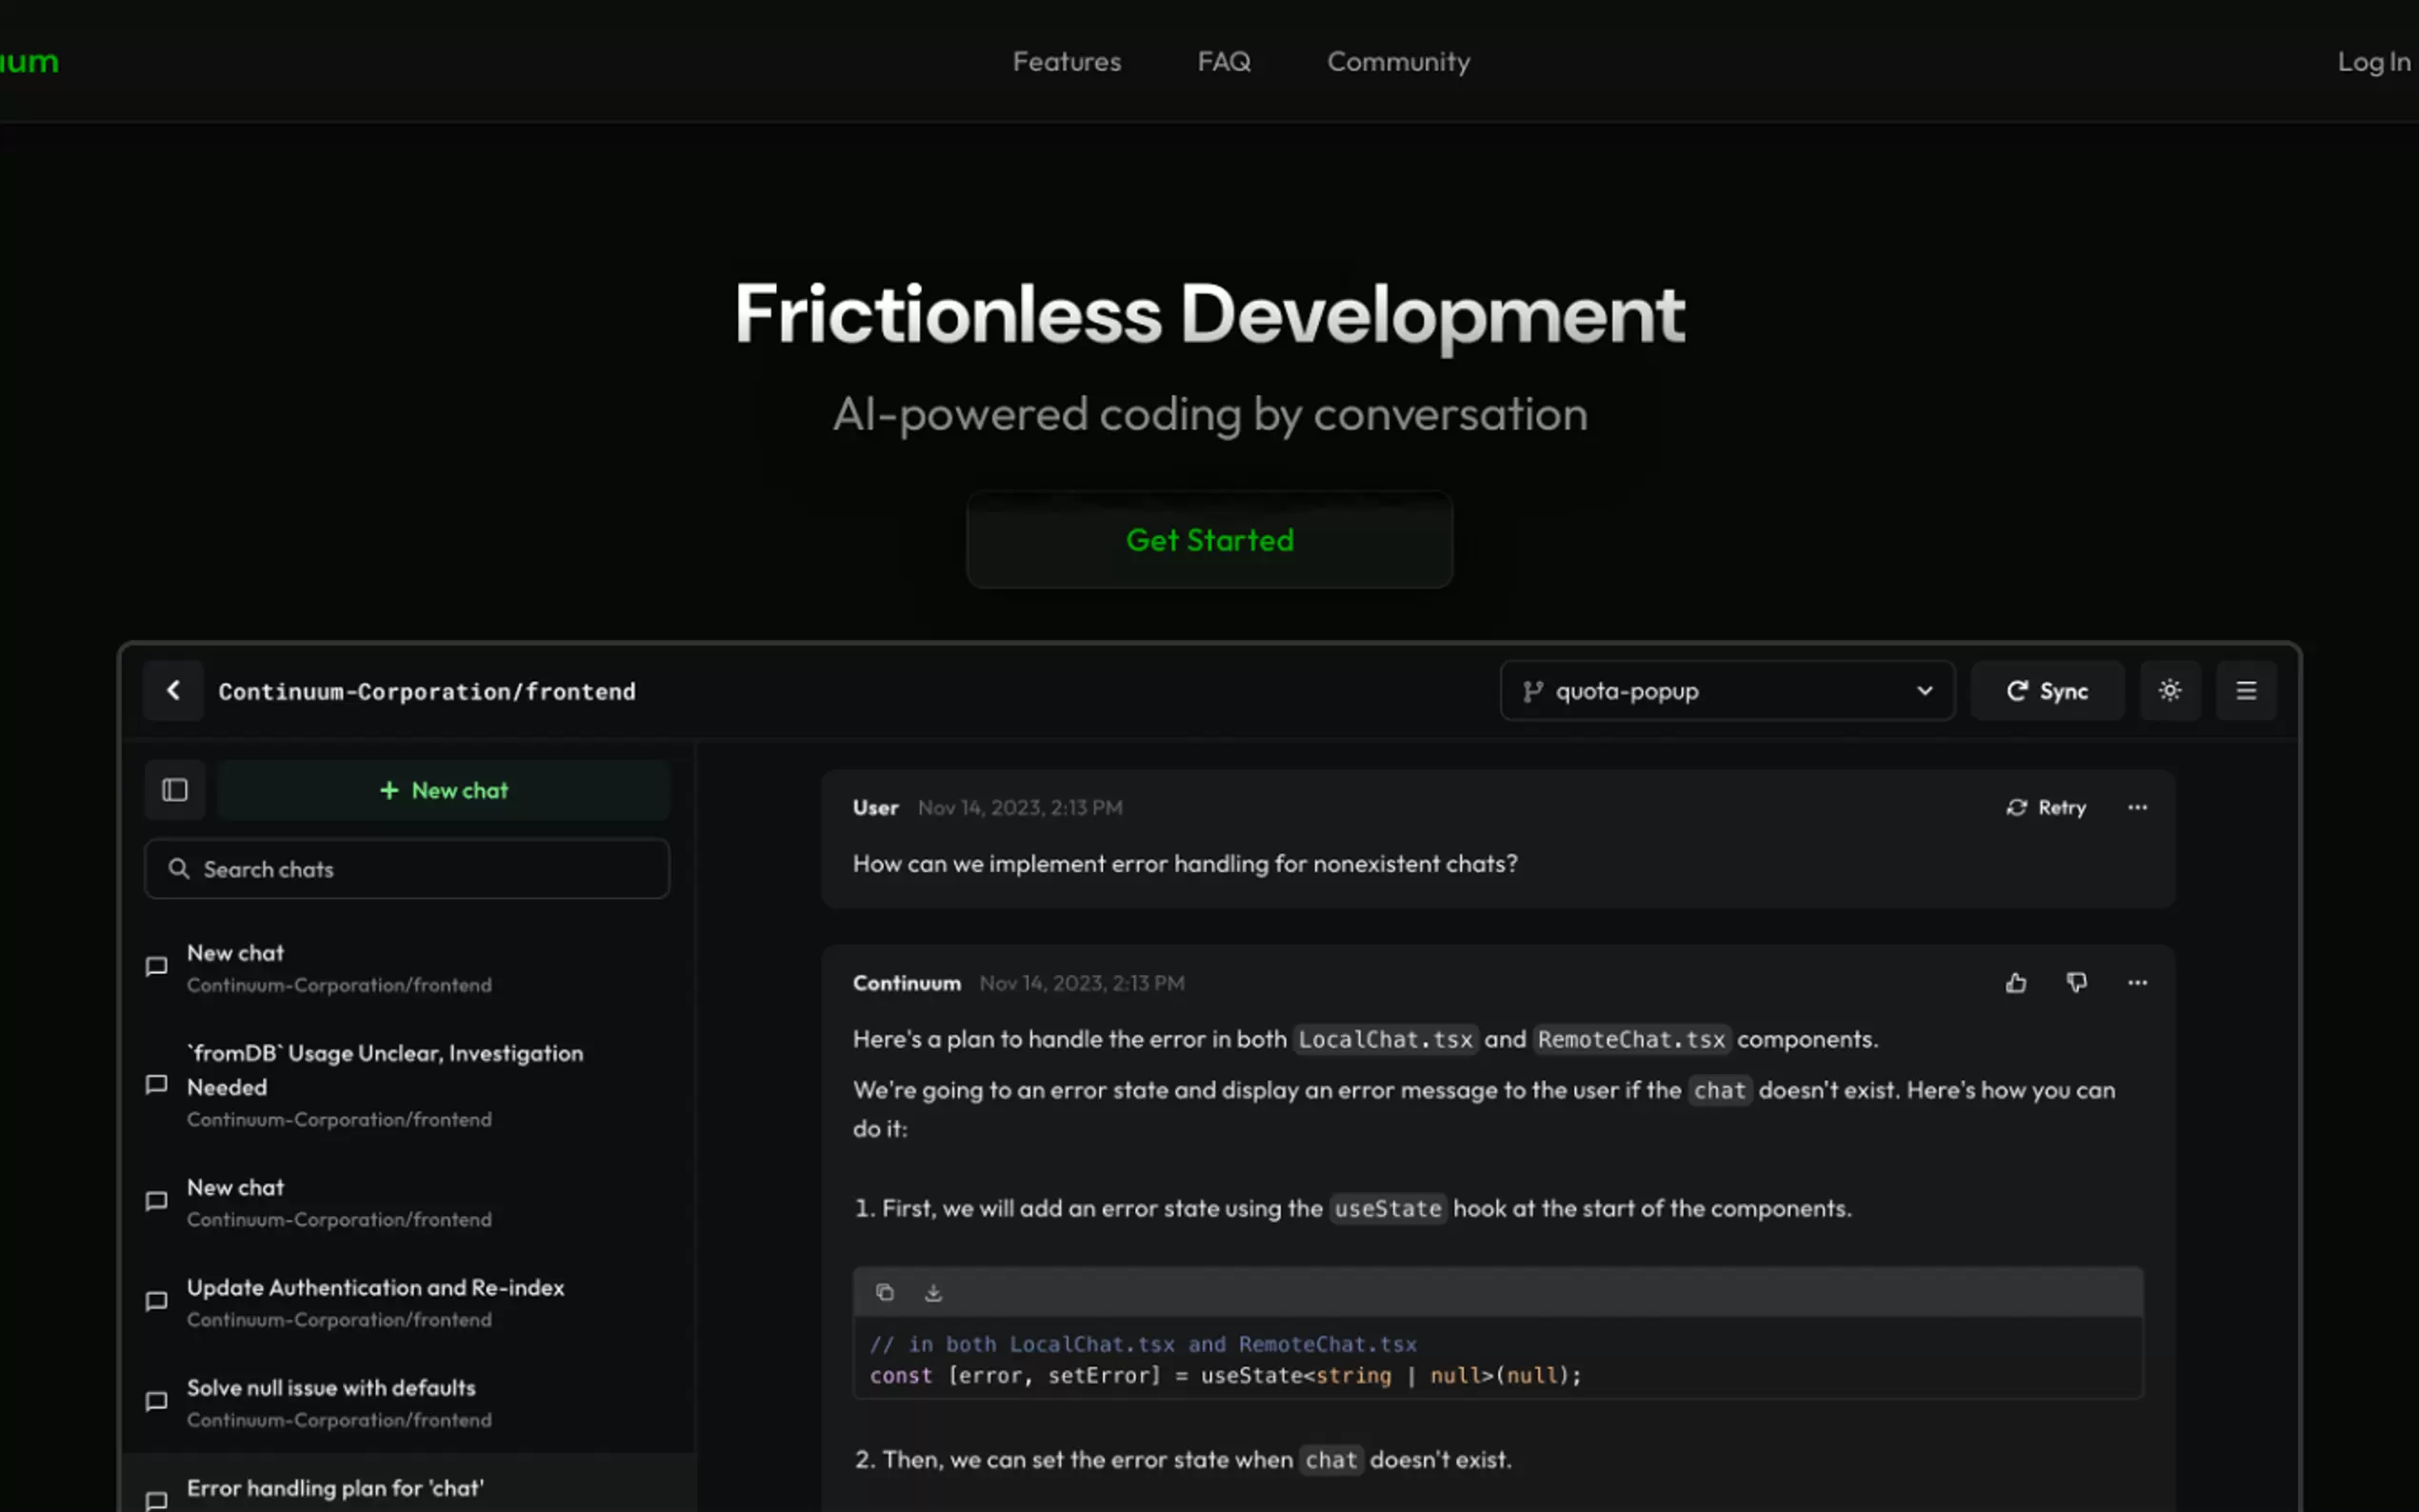Screen dimensions: 2419x1512
Task: Click the chat icon beside Update Authentication
Action: (x=156, y=1301)
